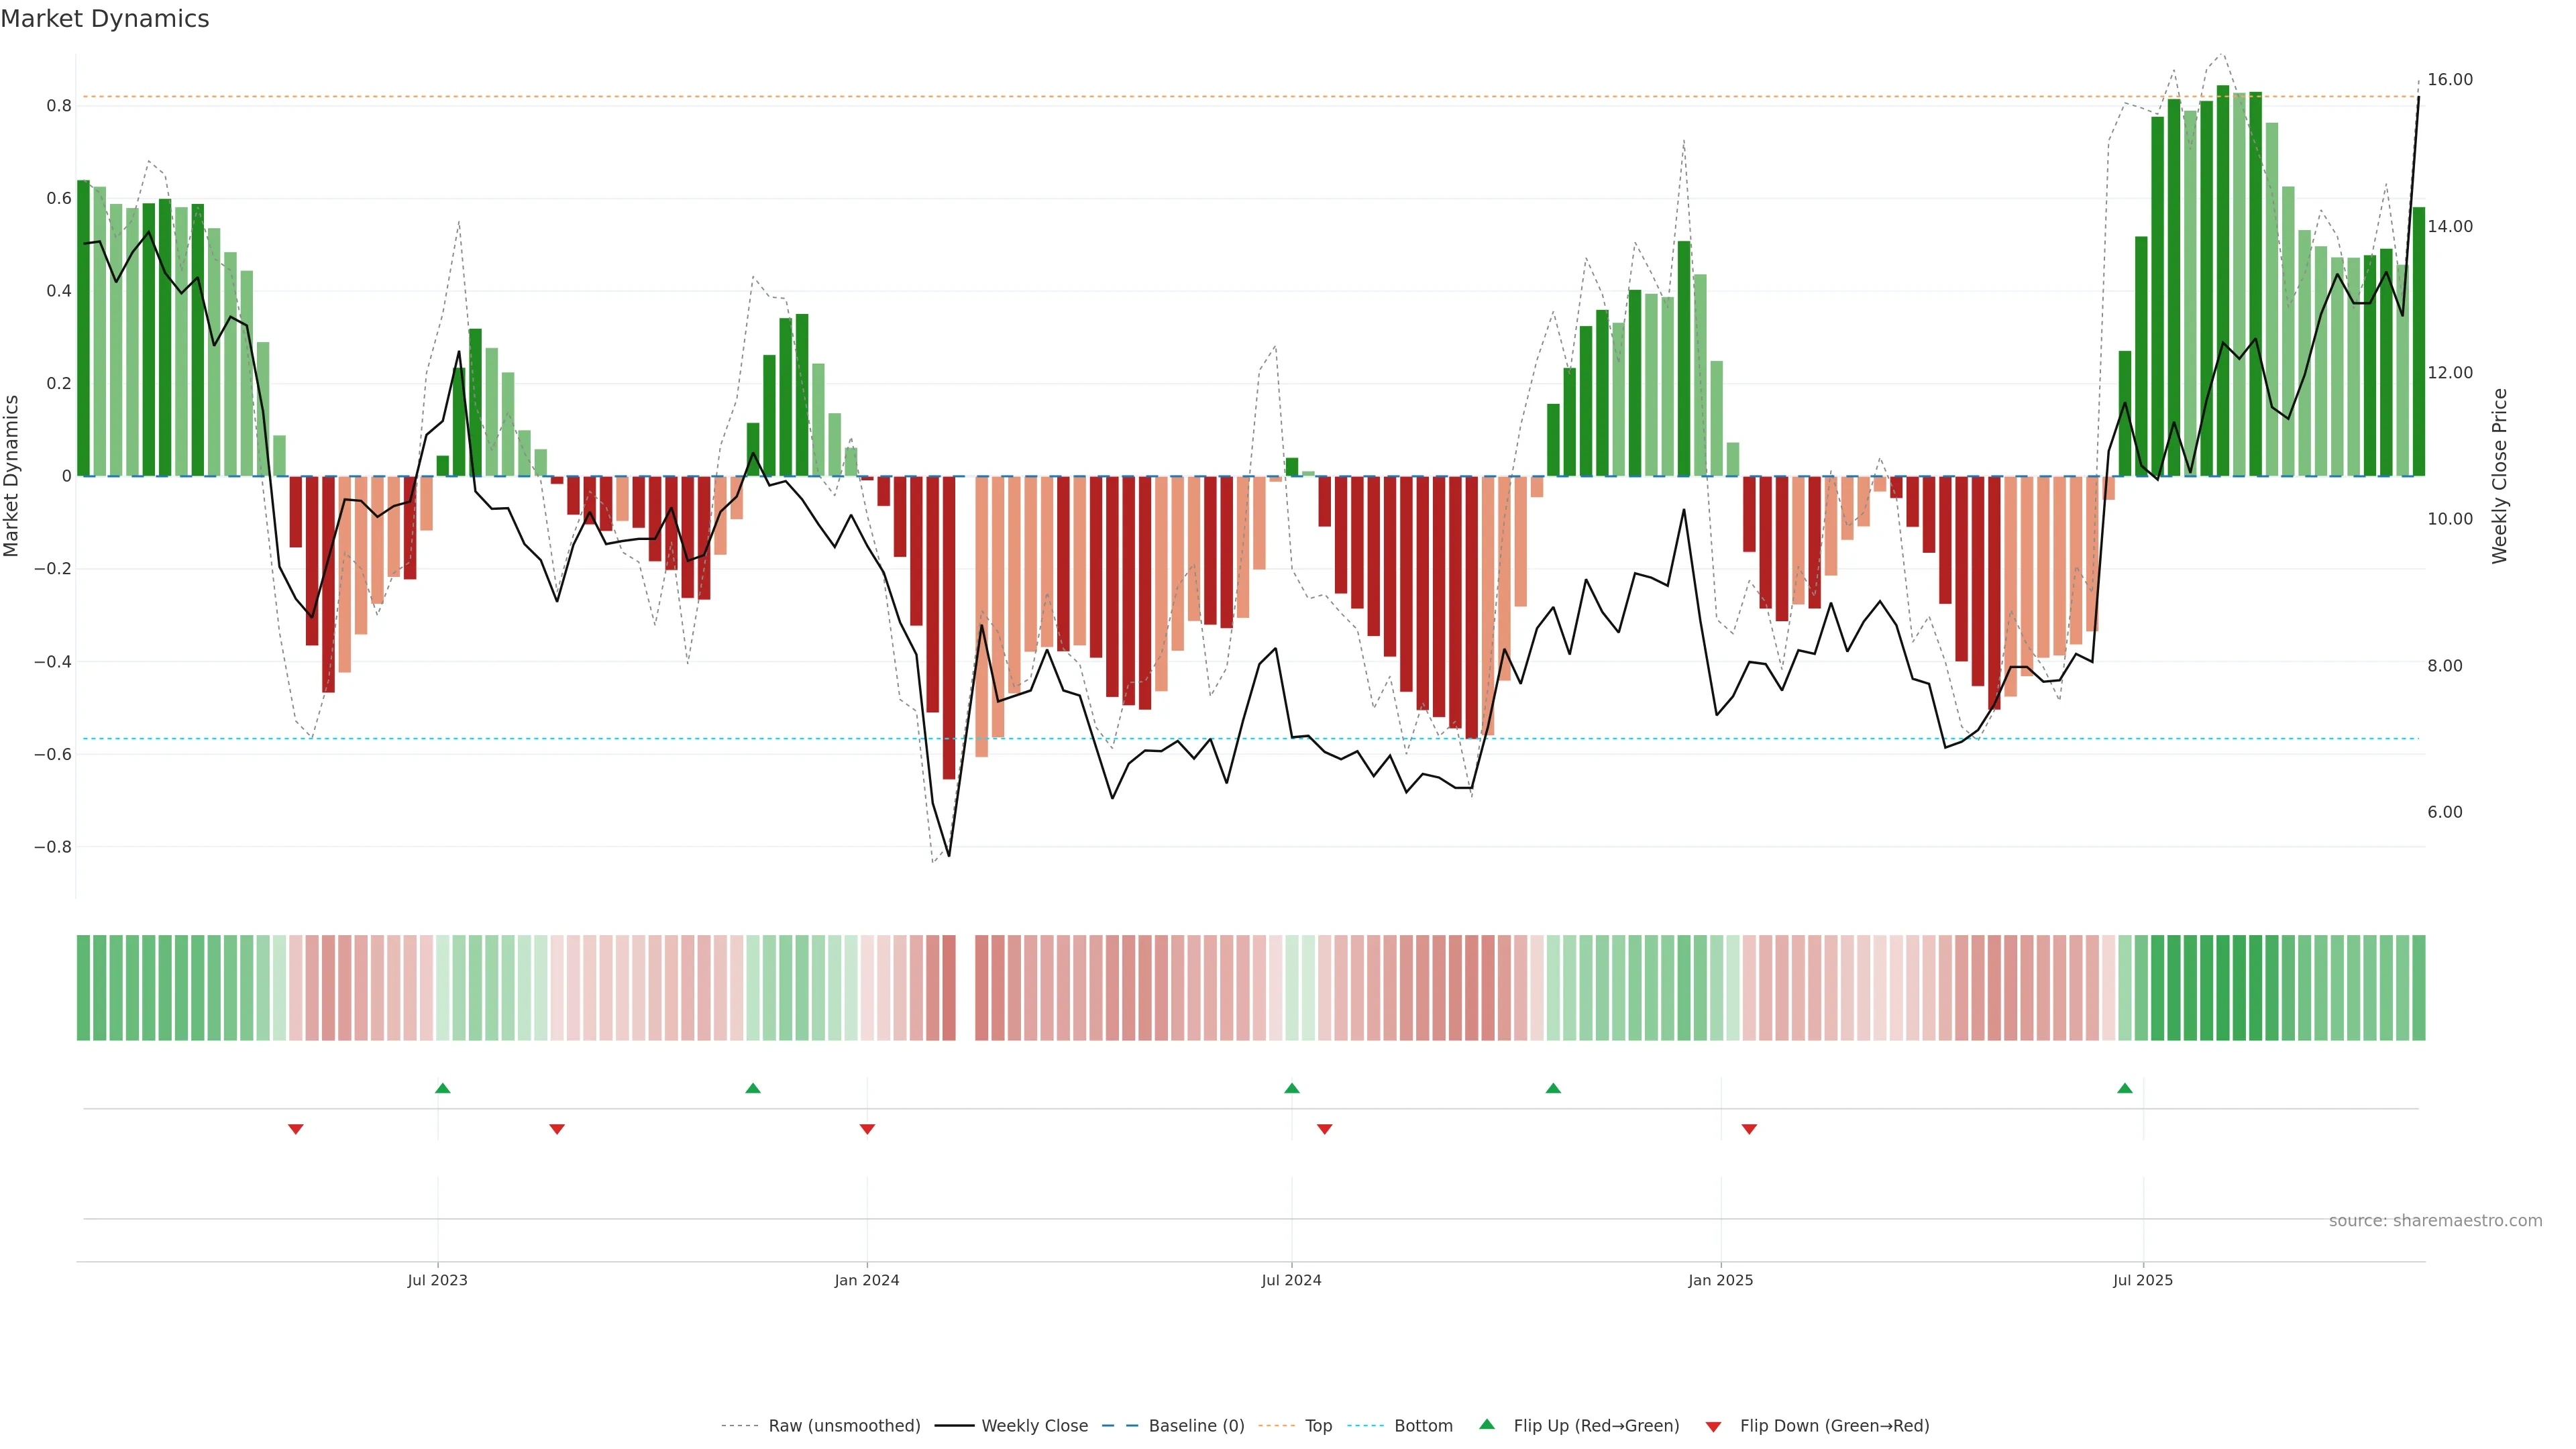Click the Flip Down marker just after Jan 2025
Screen dimensions: 2576x1449
(x=1749, y=1129)
